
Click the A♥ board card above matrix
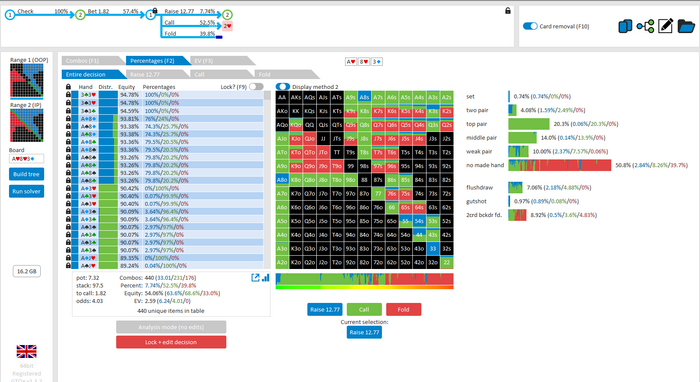351,62
